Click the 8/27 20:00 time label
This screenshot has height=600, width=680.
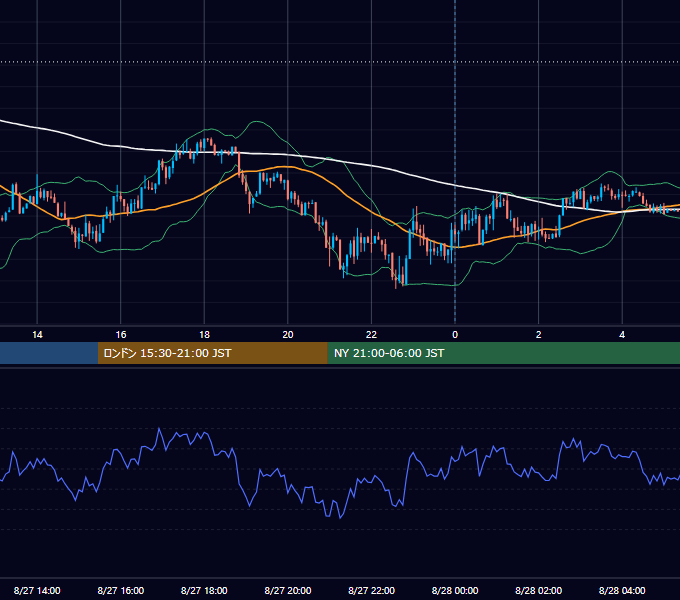point(288,590)
